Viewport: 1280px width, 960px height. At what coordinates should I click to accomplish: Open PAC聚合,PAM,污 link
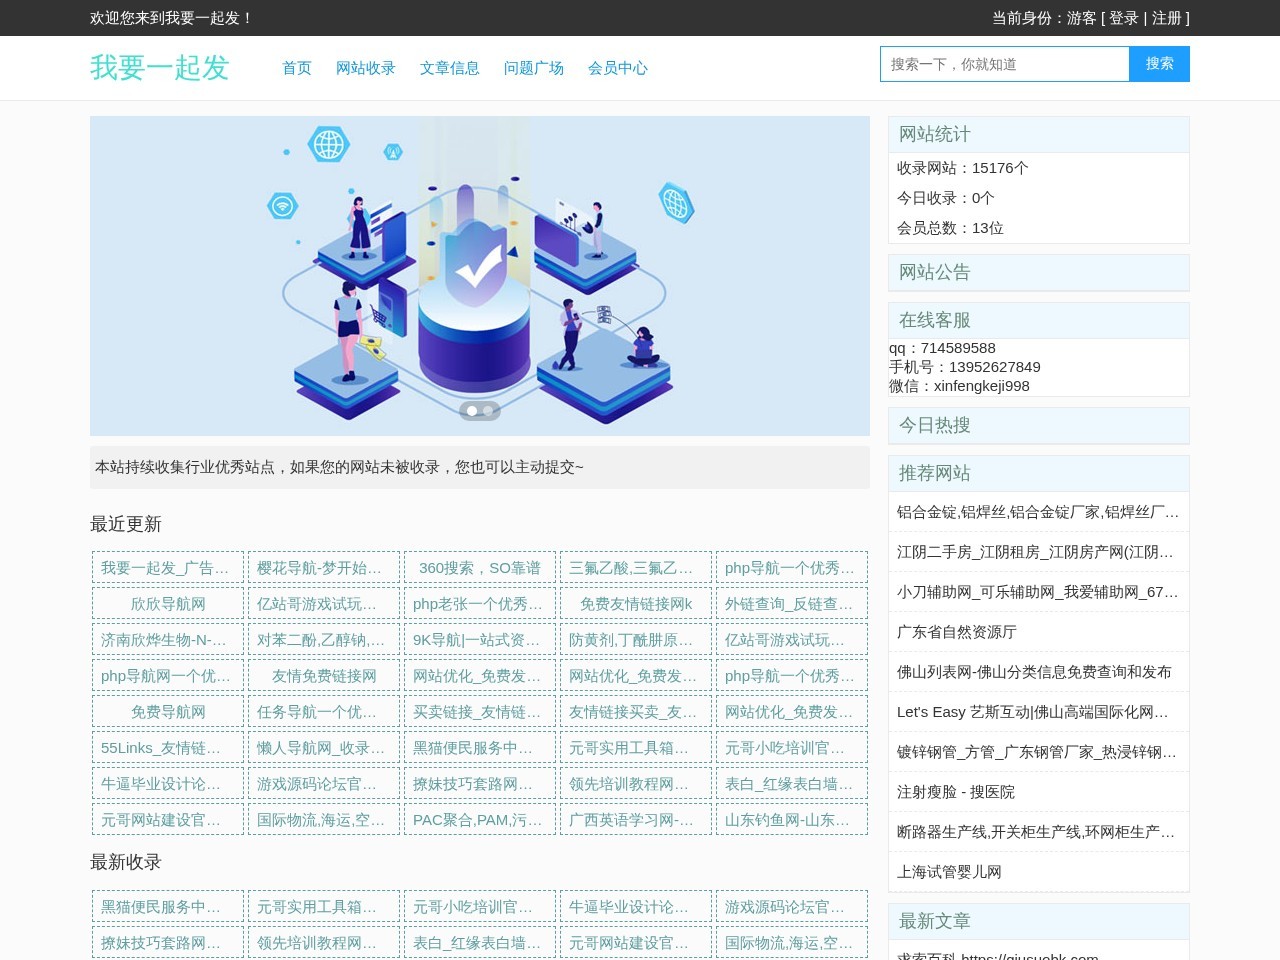coord(480,820)
